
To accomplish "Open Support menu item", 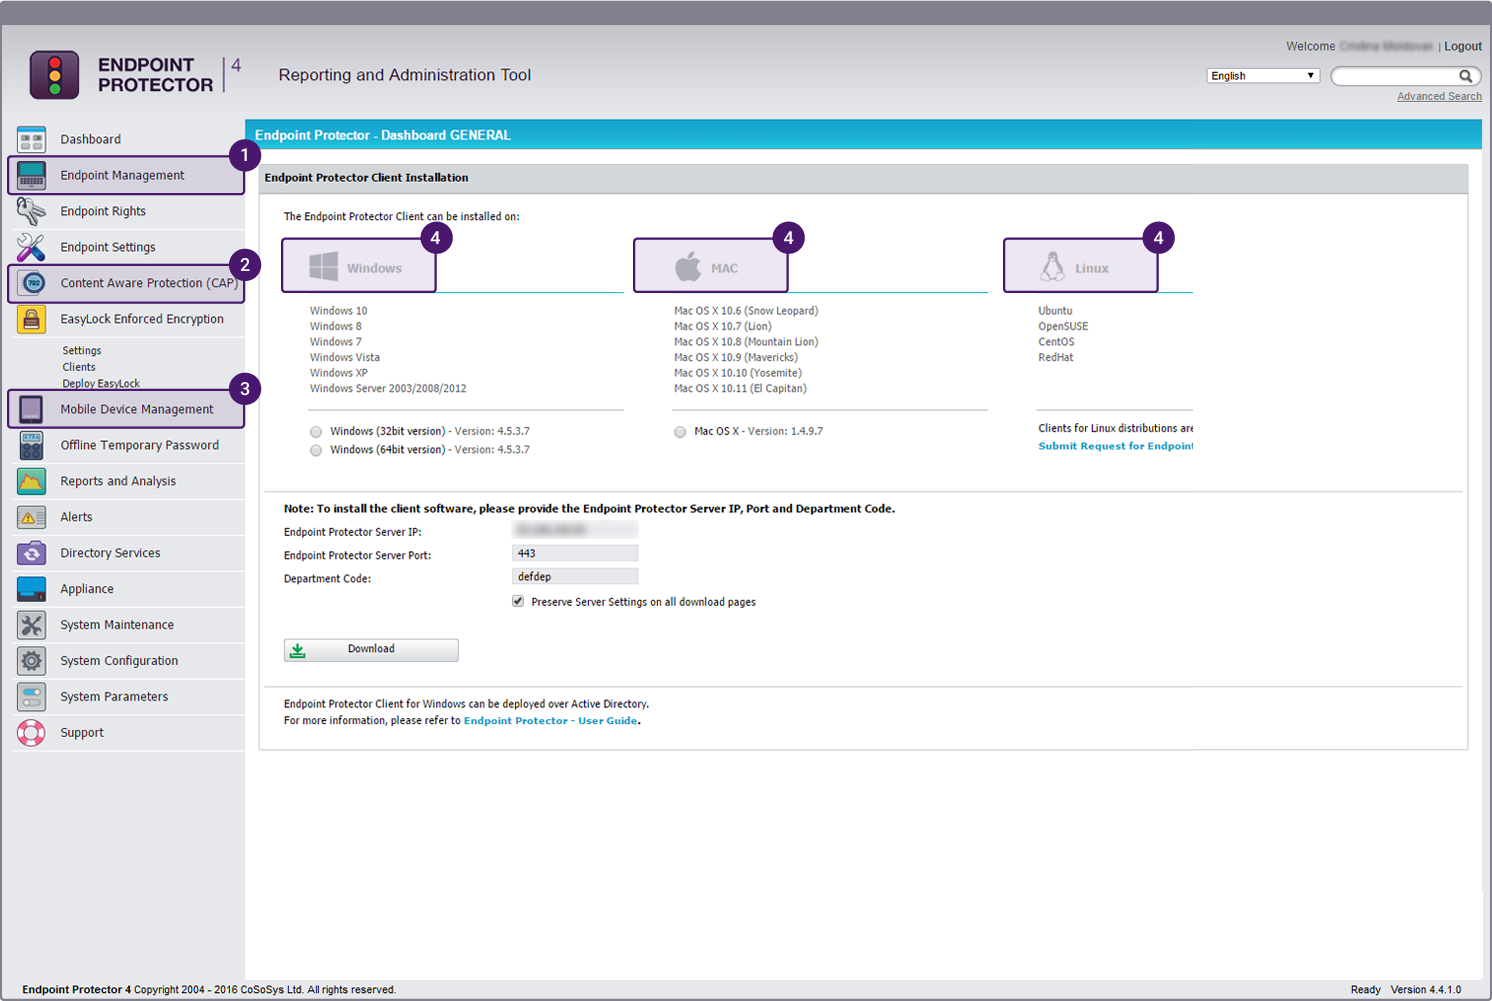I will click(82, 733).
